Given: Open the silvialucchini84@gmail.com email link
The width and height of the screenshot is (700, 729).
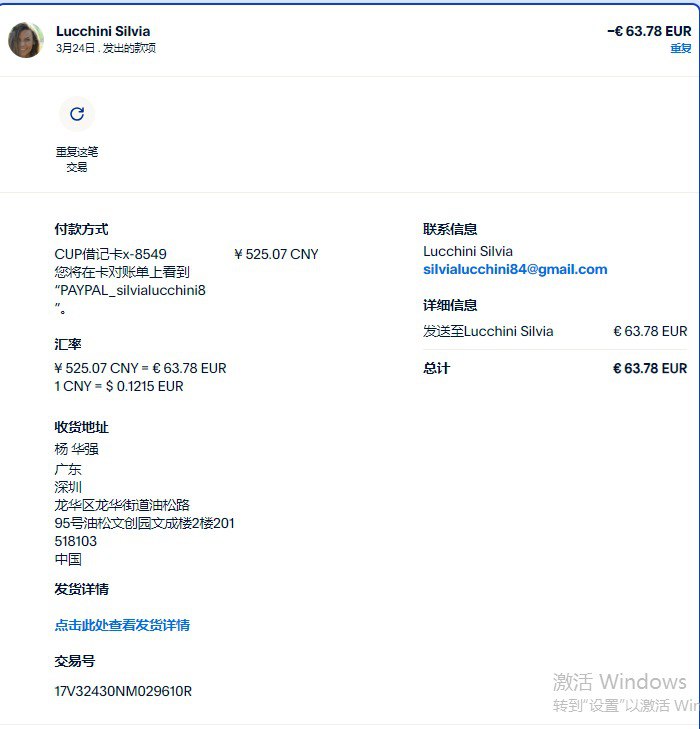Looking at the screenshot, I should [x=515, y=269].
